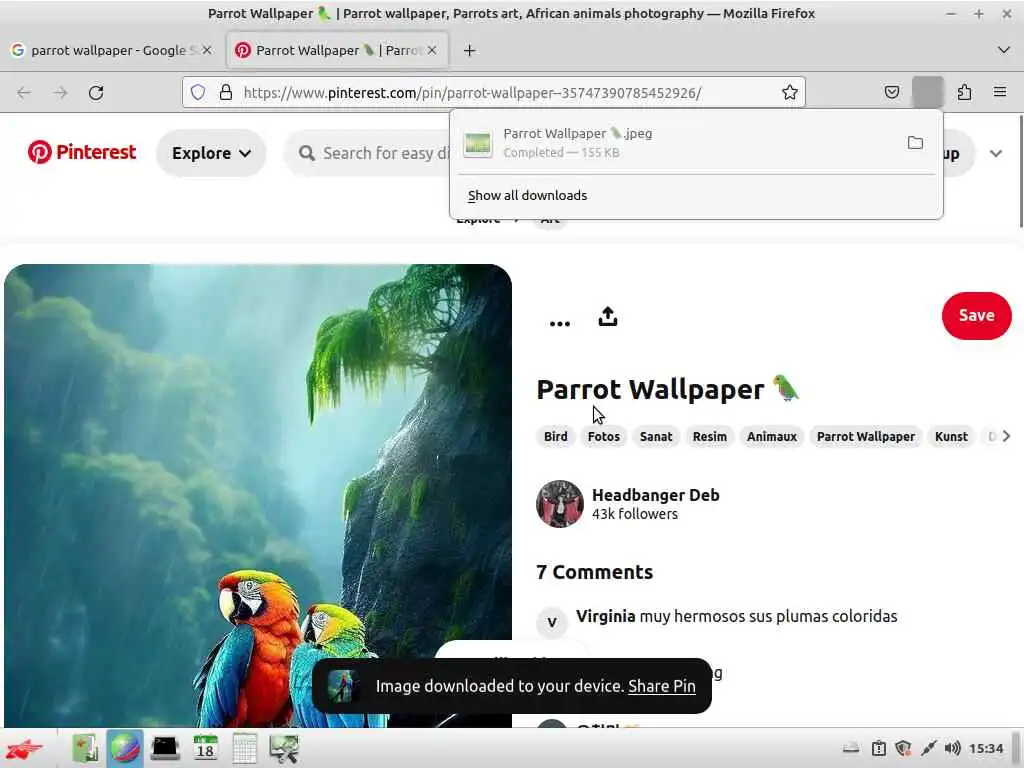Switch to parrot wallpaper Google tab
Screen dimensions: 1024x768
pyautogui.click(x=112, y=50)
